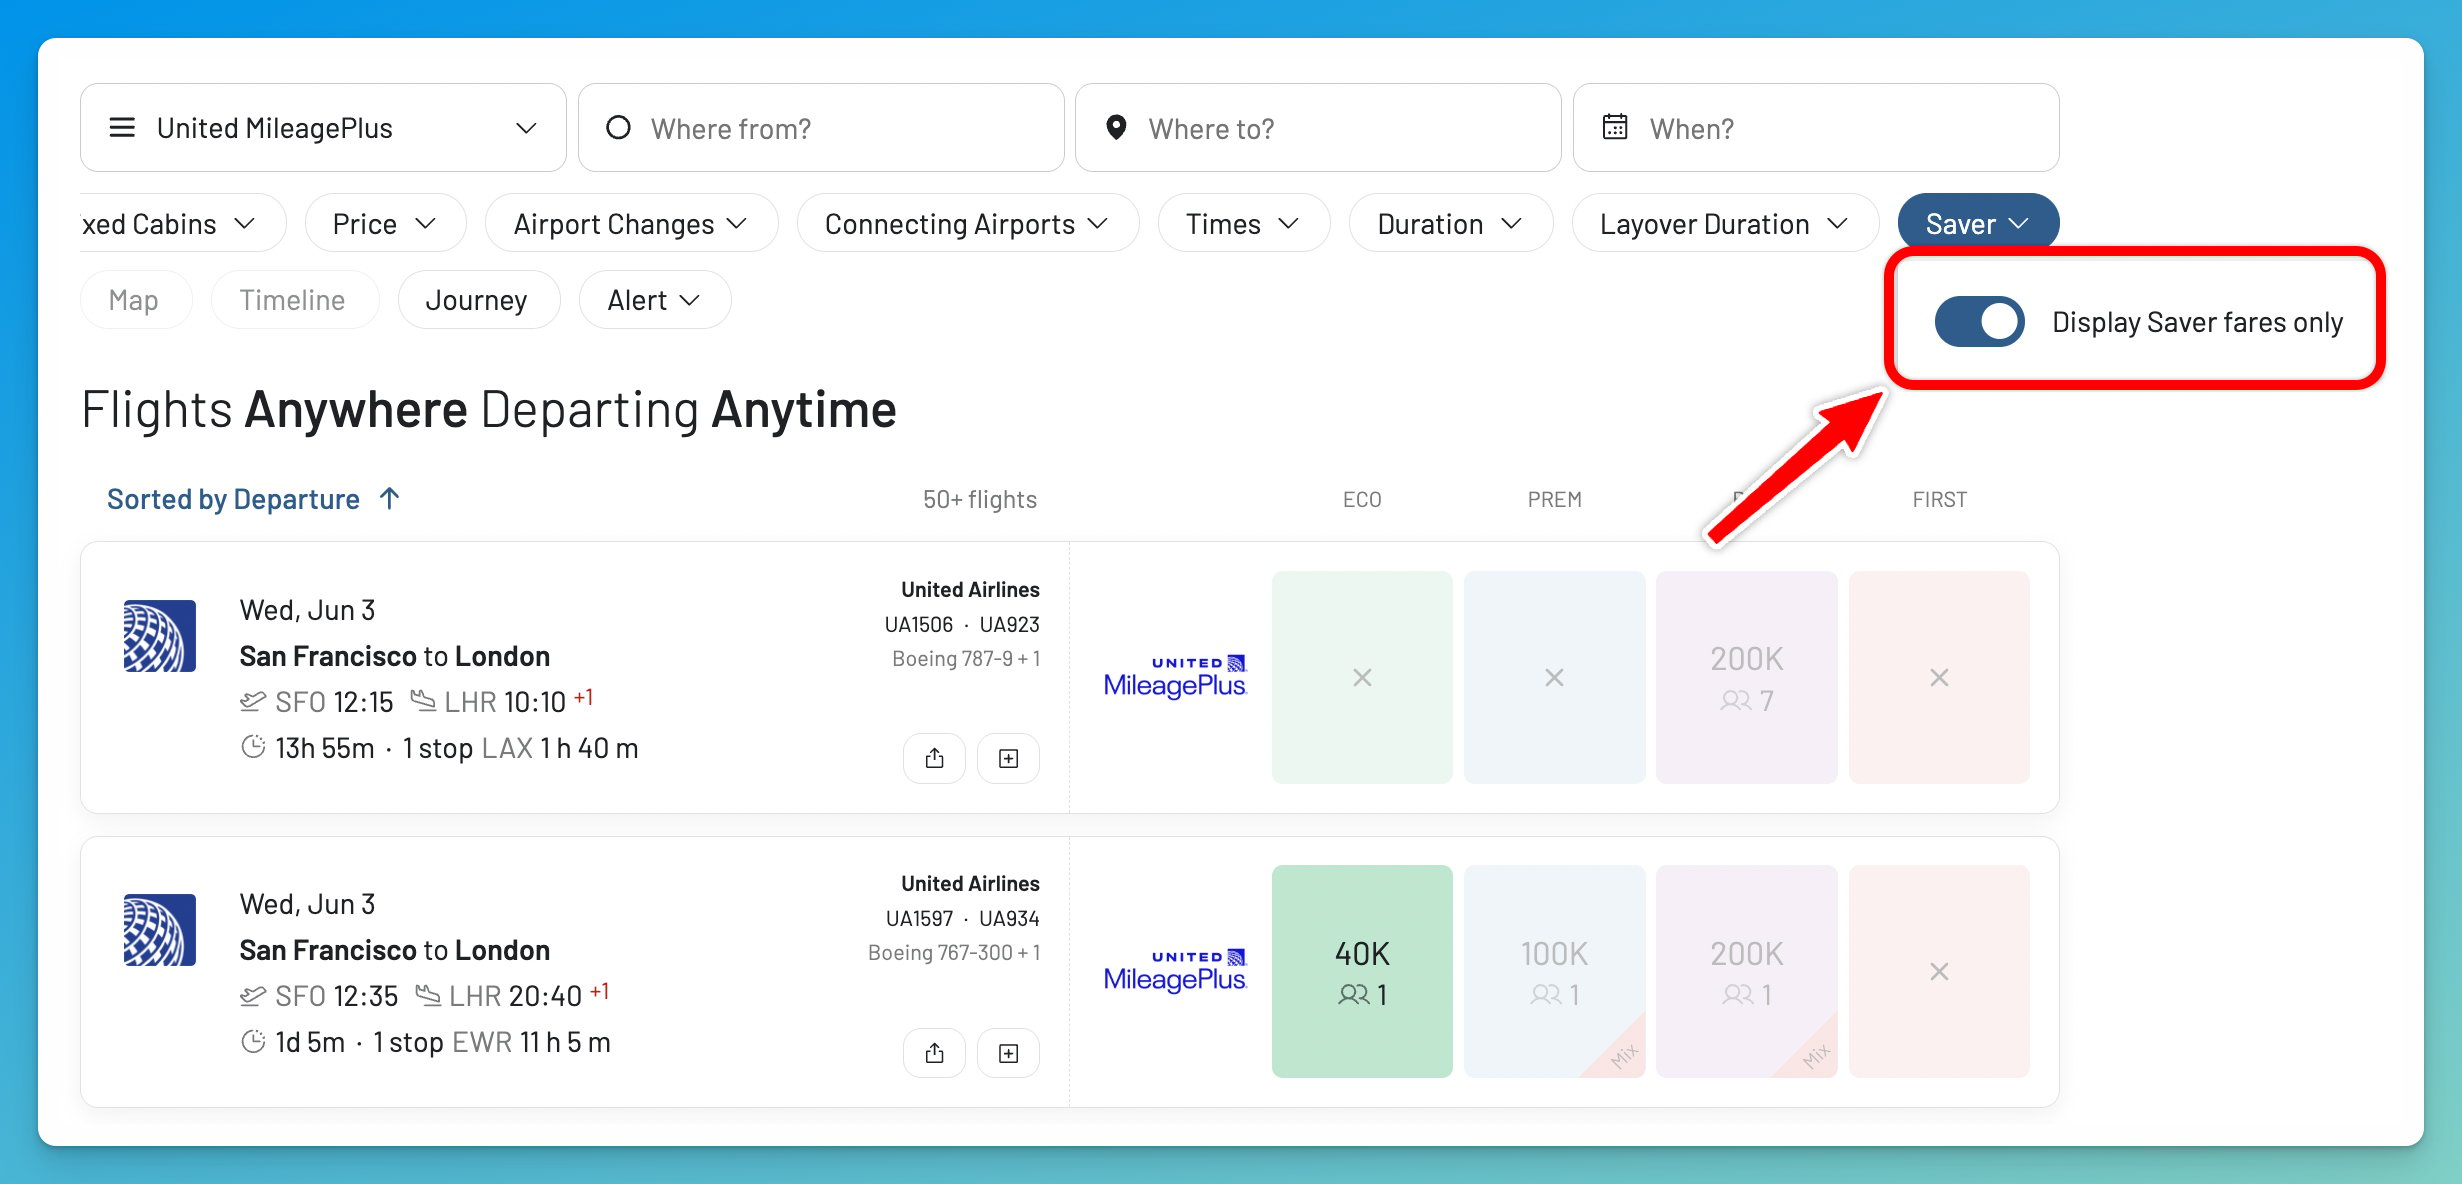Open the Layover Duration filter
This screenshot has height=1184, width=2462.
[1725, 224]
